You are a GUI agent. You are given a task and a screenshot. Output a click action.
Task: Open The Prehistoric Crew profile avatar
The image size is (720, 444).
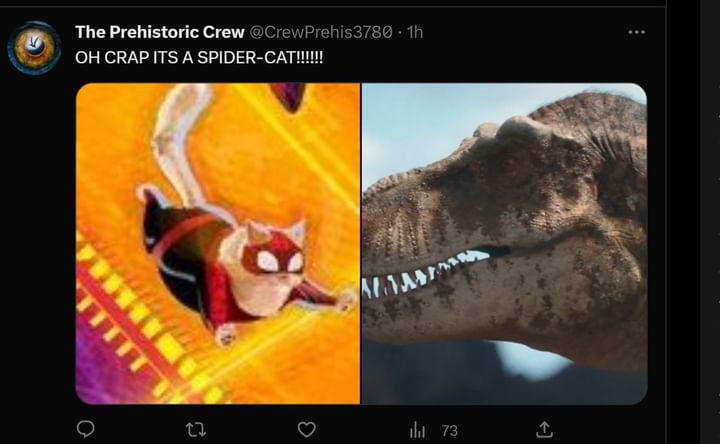34,47
